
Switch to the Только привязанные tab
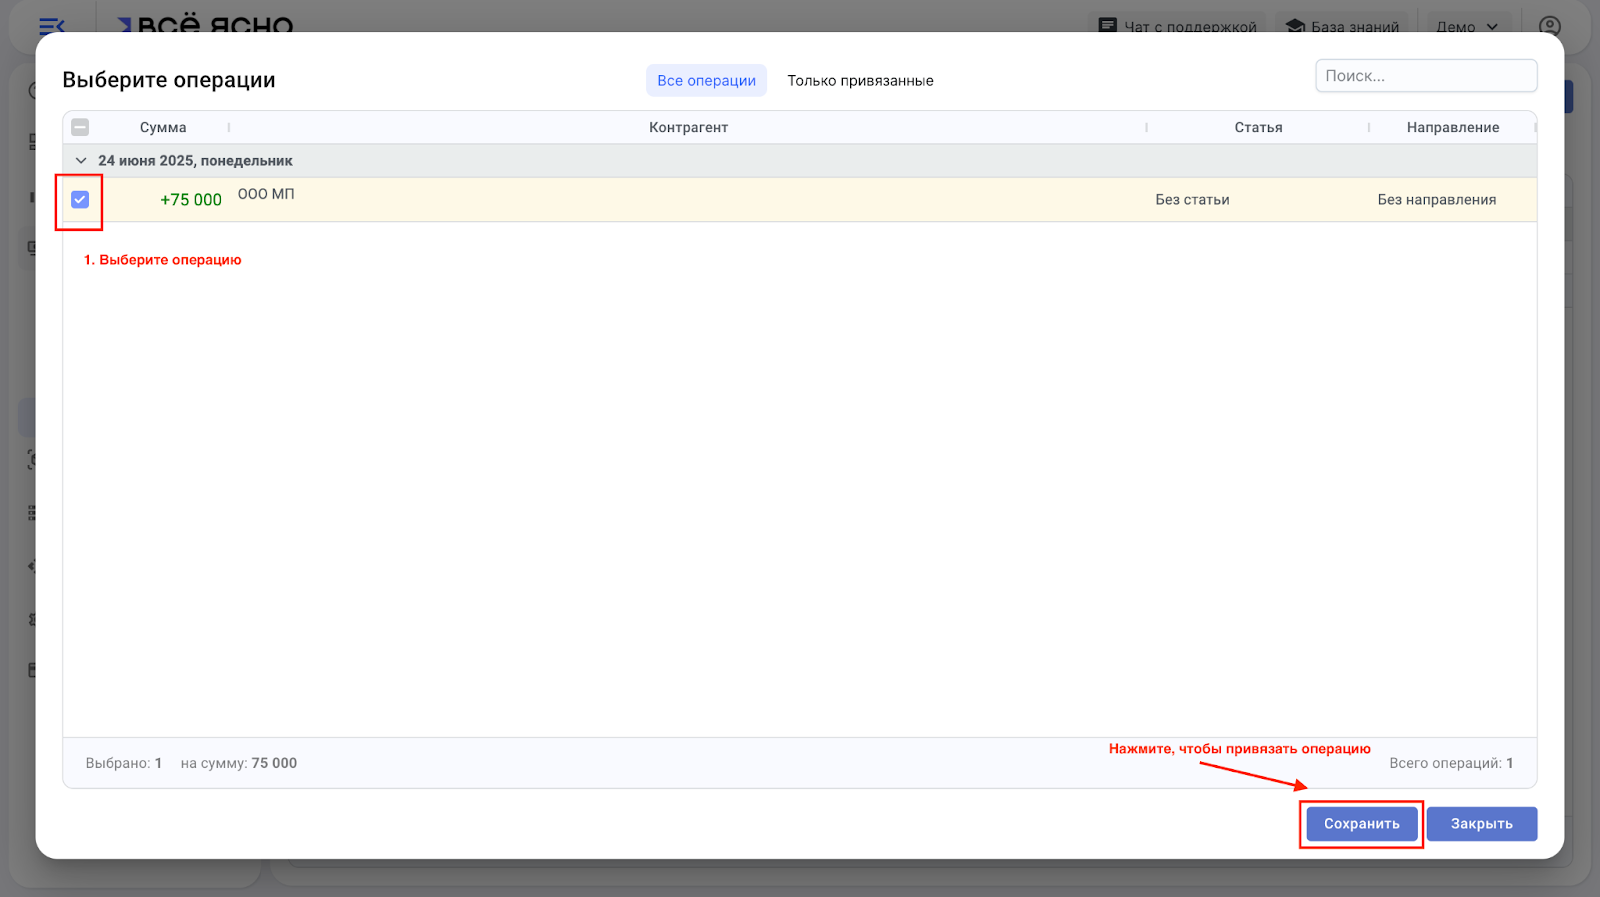(860, 81)
